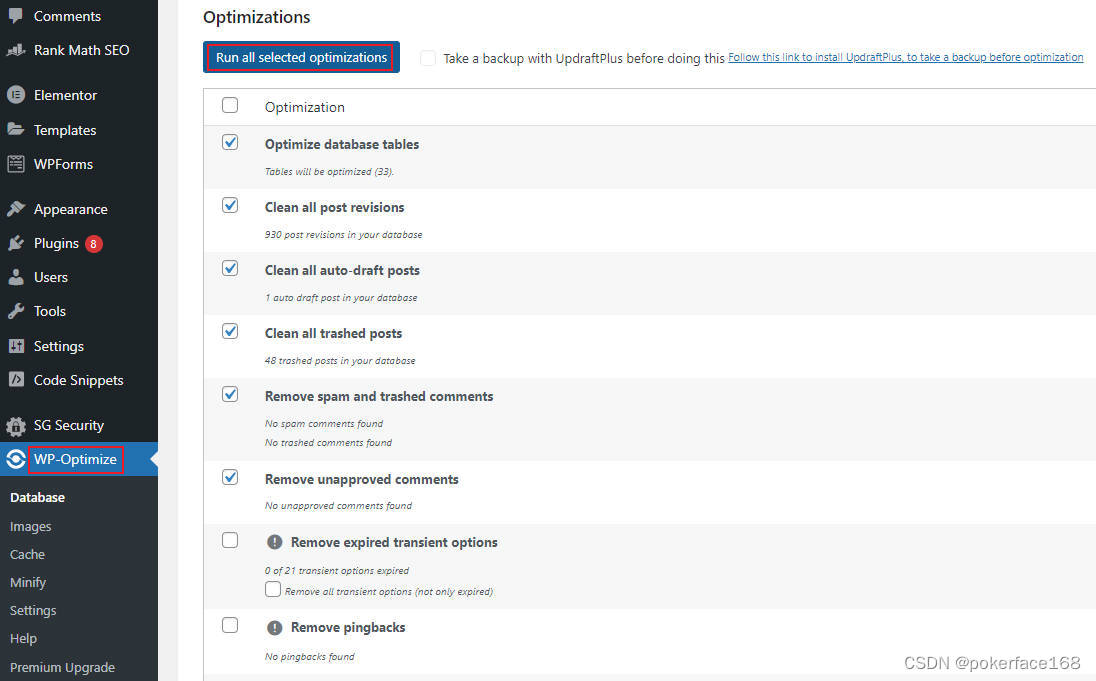Image resolution: width=1096 pixels, height=681 pixels.
Task: Click the Plugins plug icon
Action: pos(16,243)
